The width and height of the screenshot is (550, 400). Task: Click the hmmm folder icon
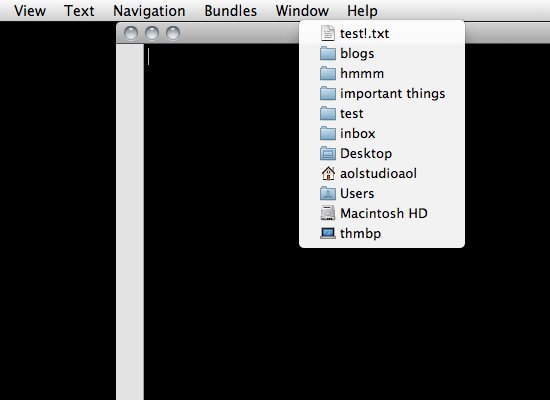pos(328,73)
